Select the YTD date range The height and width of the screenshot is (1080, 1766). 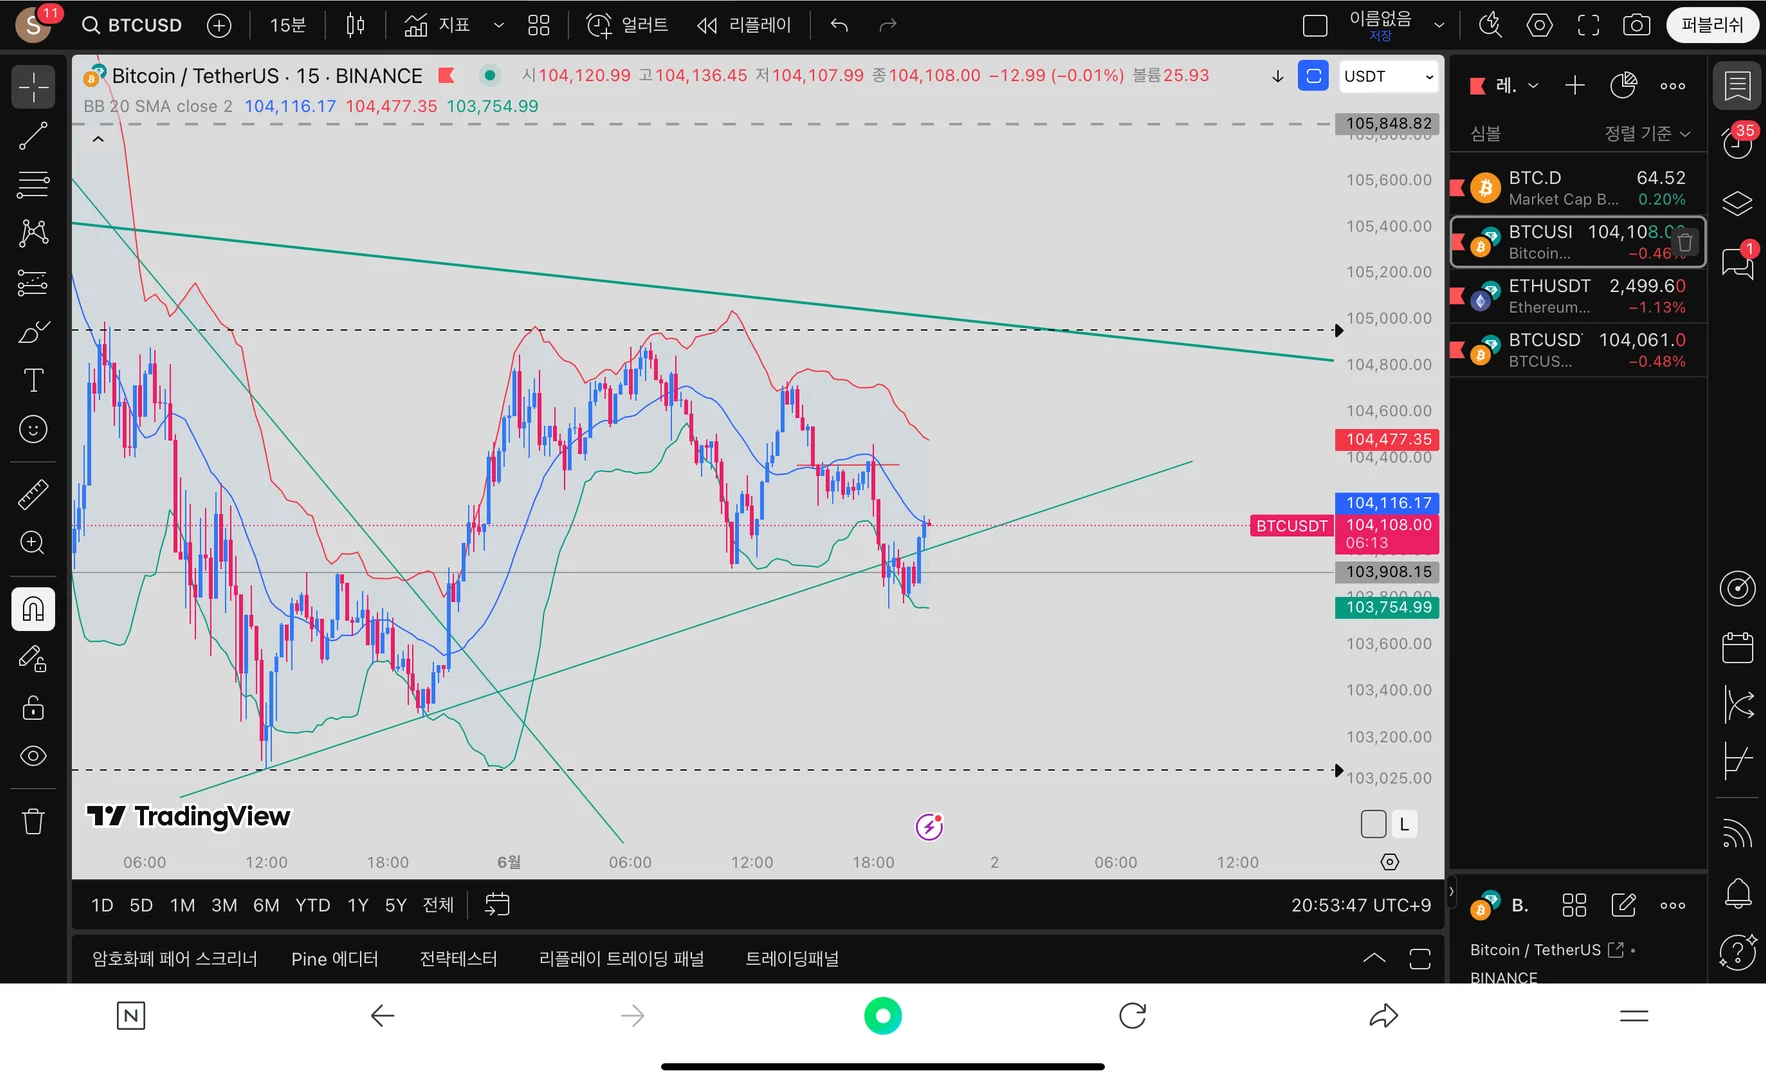(312, 905)
